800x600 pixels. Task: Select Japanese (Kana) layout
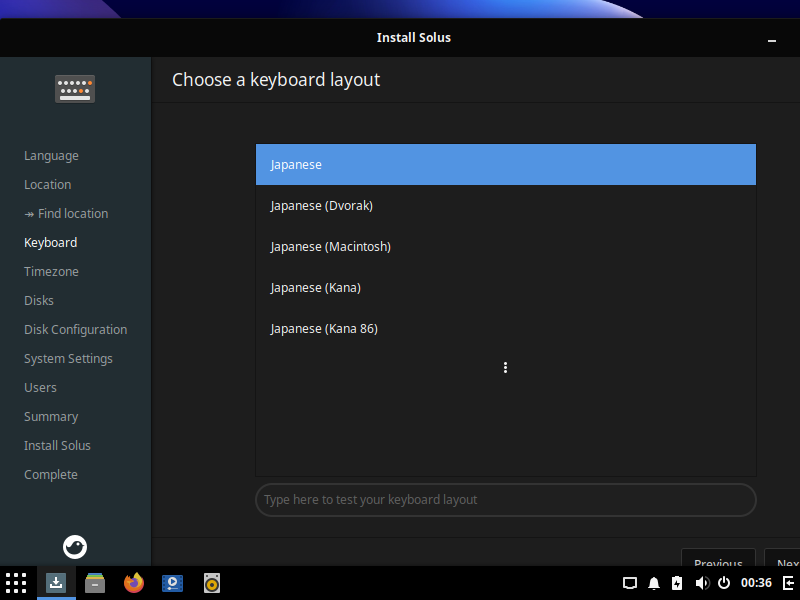(506, 288)
